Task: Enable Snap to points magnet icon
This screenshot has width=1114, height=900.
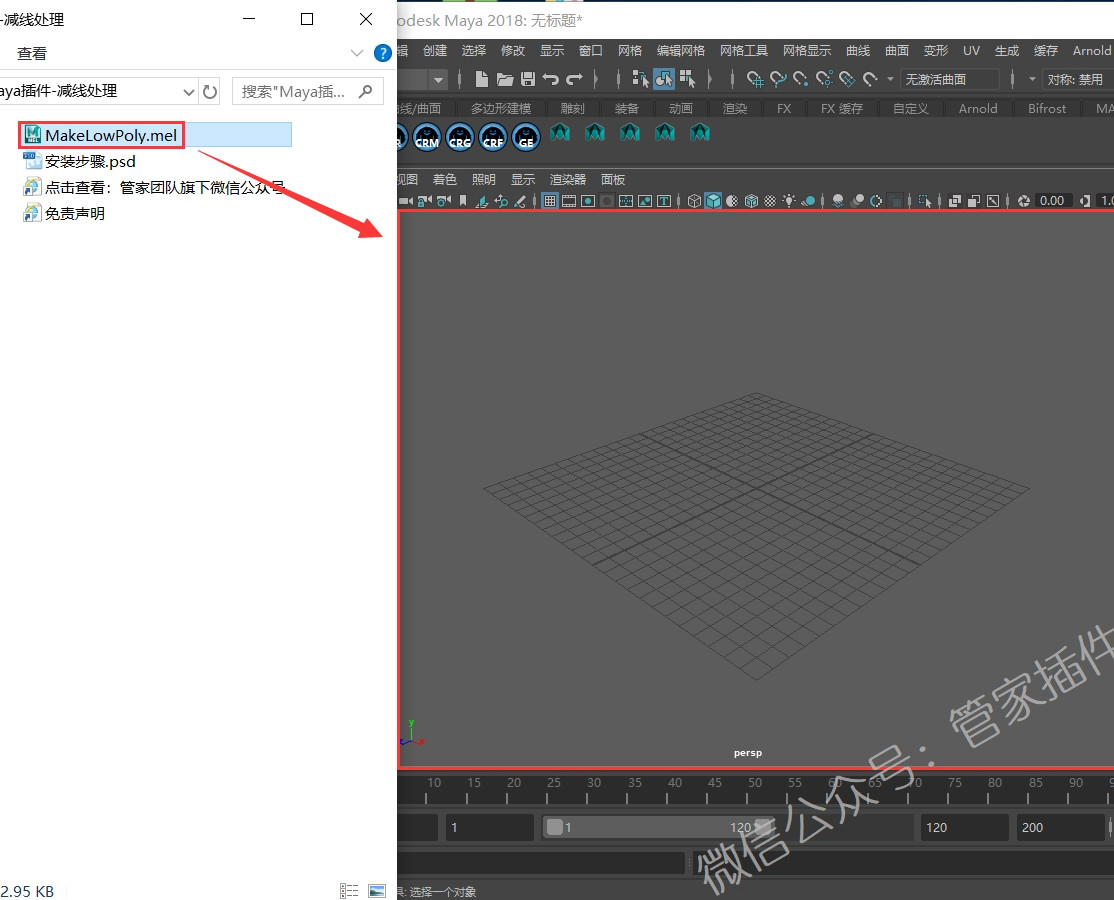Action: [801, 79]
